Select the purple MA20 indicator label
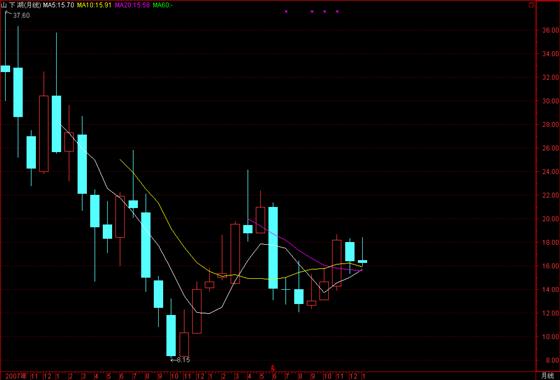 (132, 5)
